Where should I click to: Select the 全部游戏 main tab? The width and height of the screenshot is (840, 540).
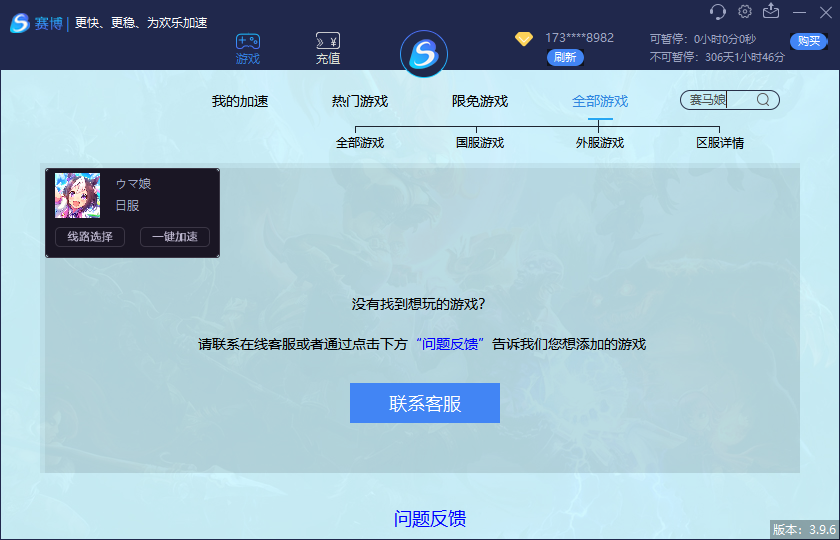tap(599, 101)
